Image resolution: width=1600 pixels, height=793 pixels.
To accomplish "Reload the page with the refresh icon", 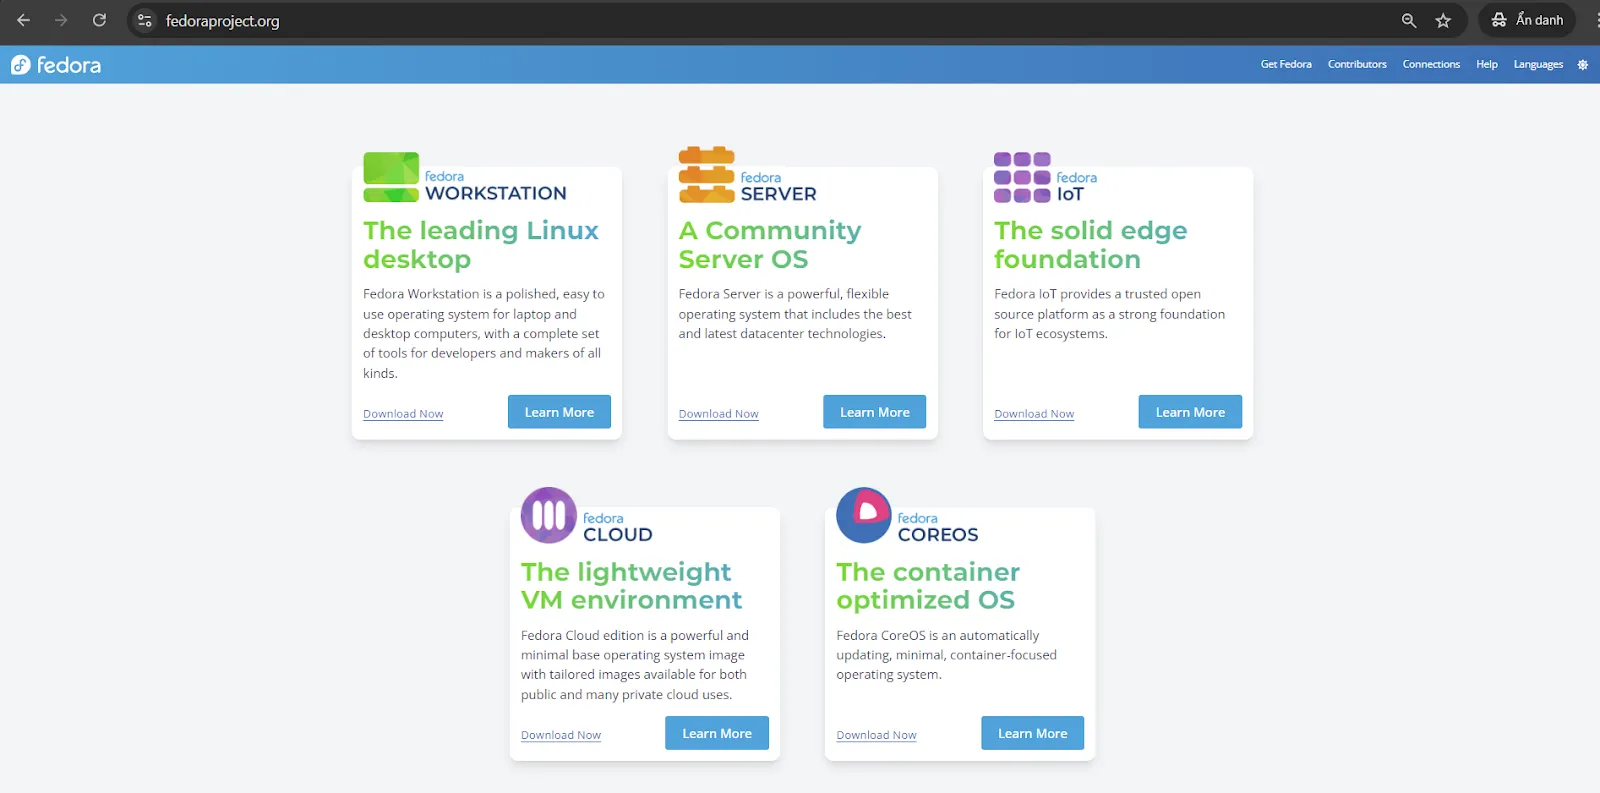I will (99, 20).
